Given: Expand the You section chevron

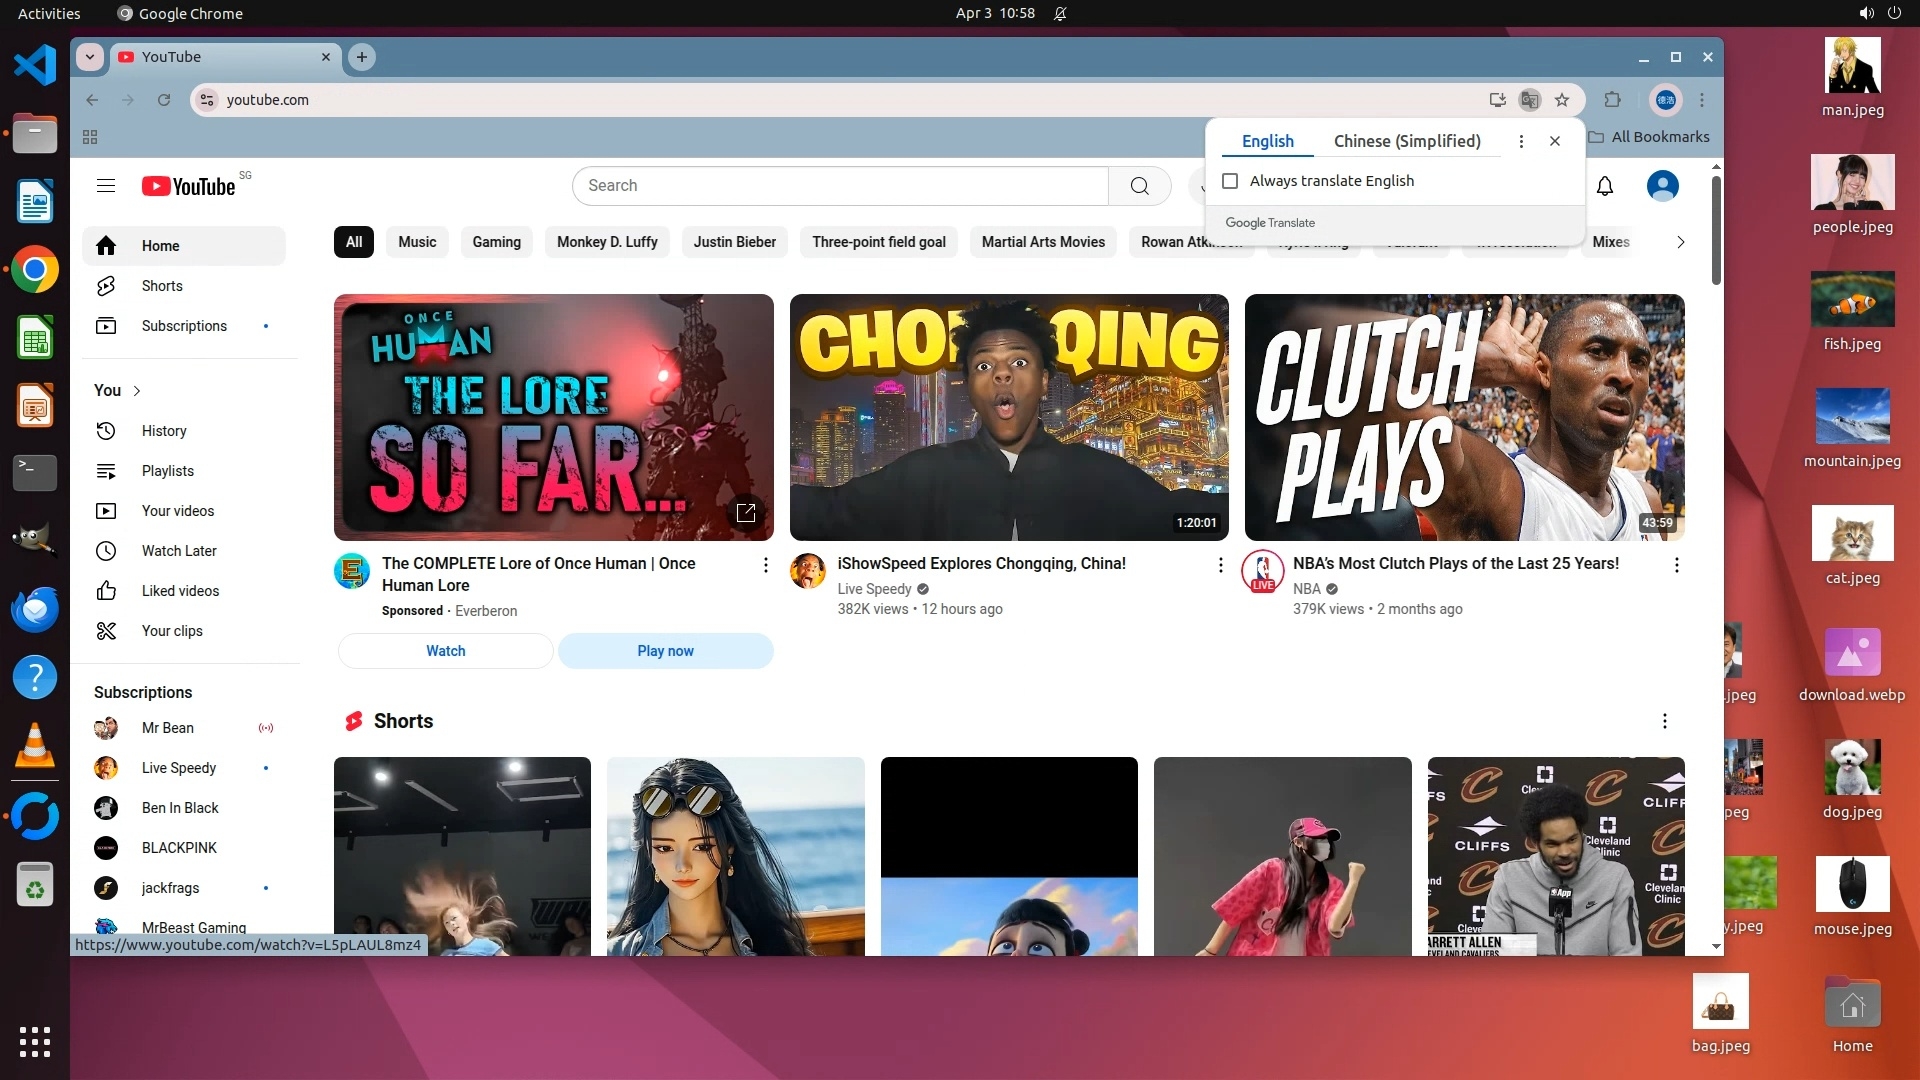Looking at the screenshot, I should coord(137,391).
